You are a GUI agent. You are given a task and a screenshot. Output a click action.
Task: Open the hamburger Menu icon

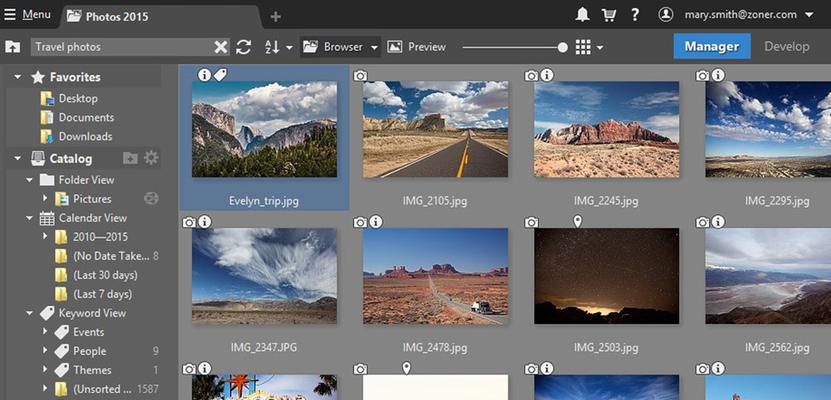[10, 15]
